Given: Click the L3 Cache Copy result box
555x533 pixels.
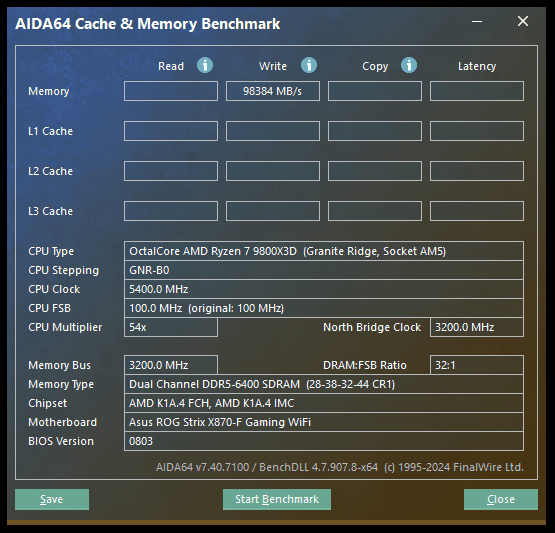Looking at the screenshot, I should 374,211.
